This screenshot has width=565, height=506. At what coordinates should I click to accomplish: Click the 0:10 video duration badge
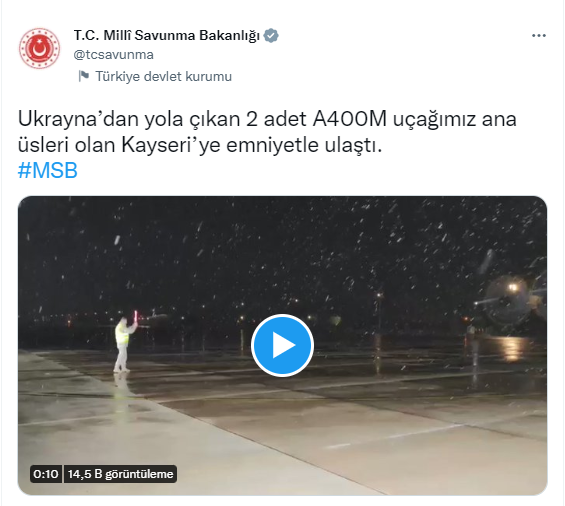(46, 474)
